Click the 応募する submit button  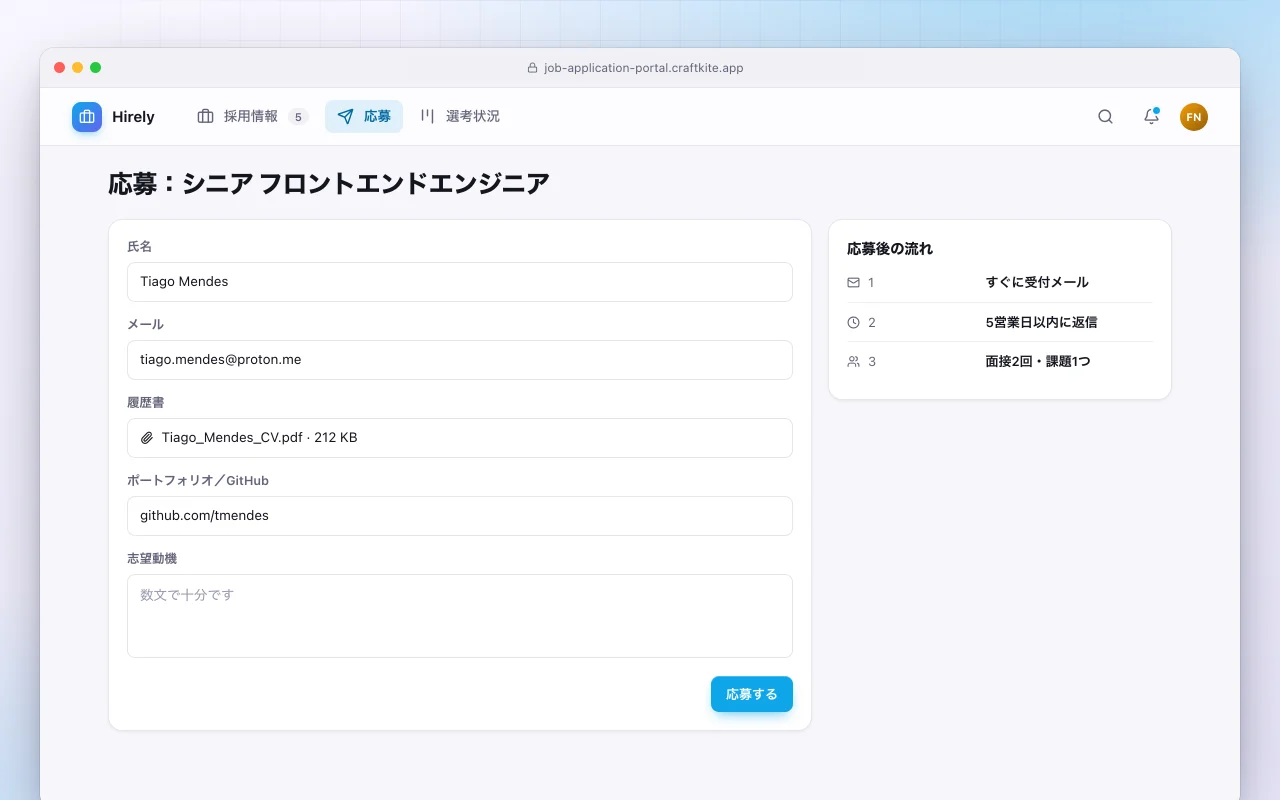coord(752,694)
